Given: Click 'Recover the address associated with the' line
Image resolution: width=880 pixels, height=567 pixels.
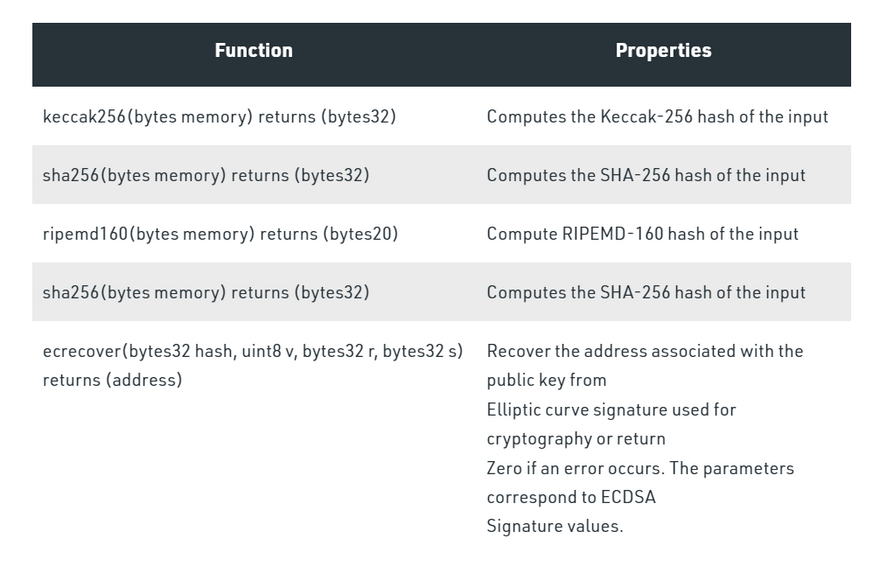Looking at the screenshot, I should pyautogui.click(x=645, y=352).
